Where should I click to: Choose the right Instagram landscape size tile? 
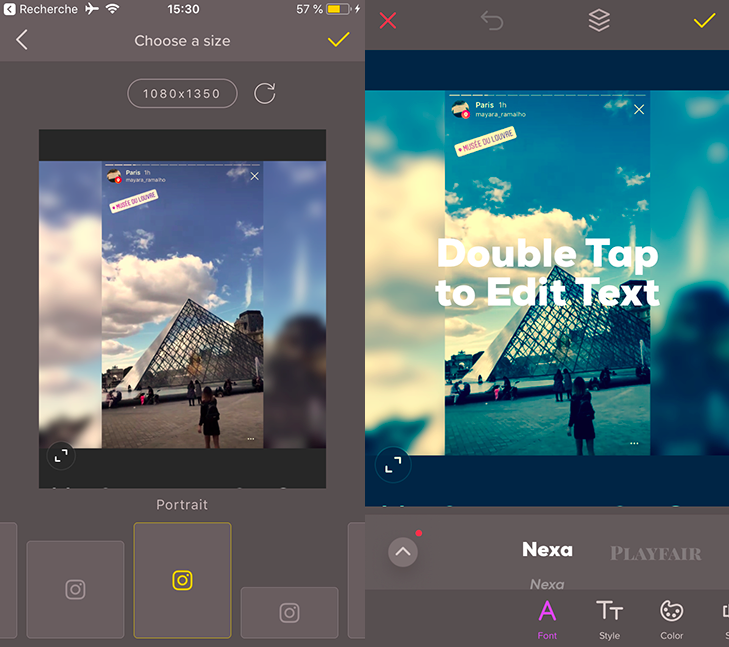coord(289,612)
